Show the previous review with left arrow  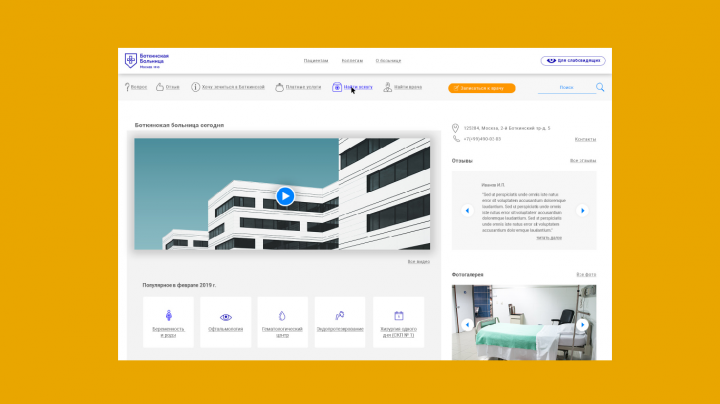click(x=467, y=210)
